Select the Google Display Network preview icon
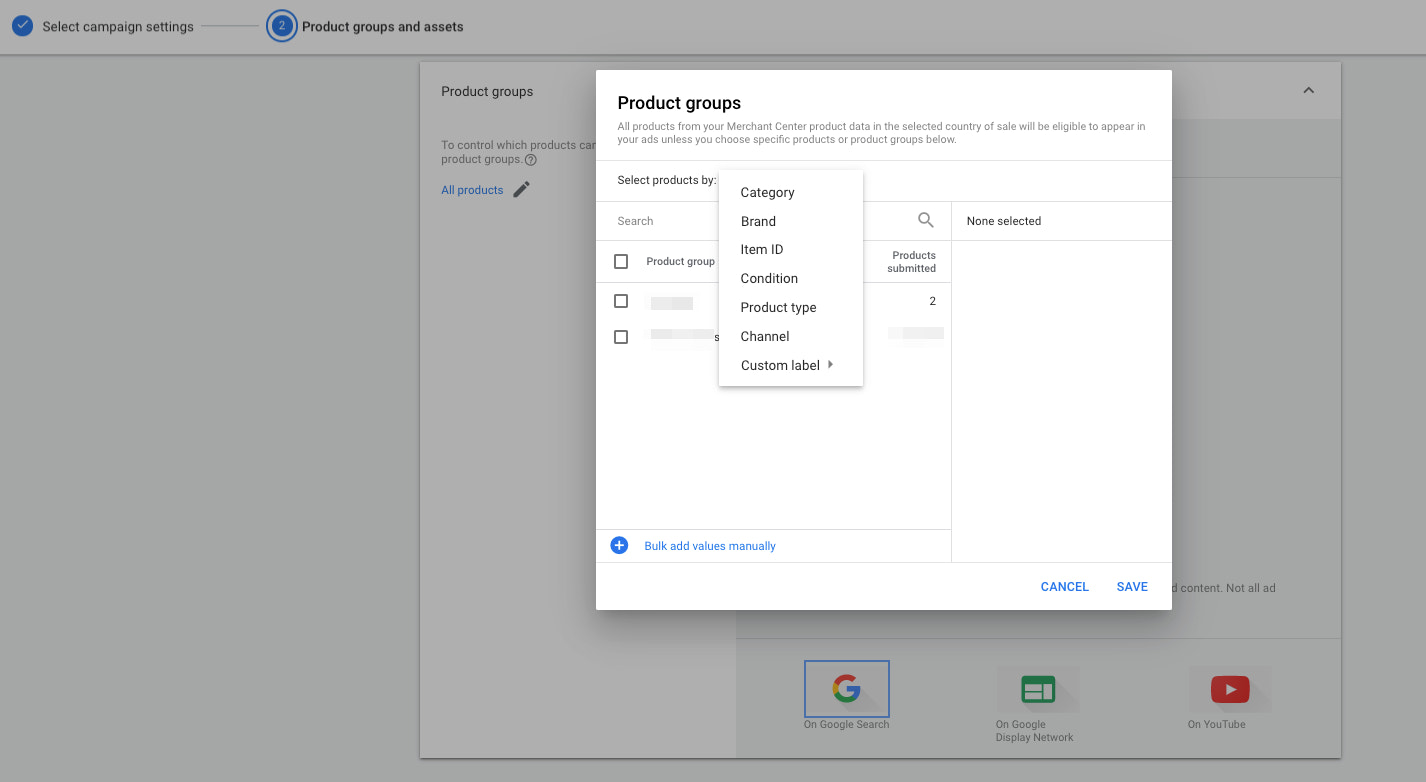1426x782 pixels. coord(1038,689)
